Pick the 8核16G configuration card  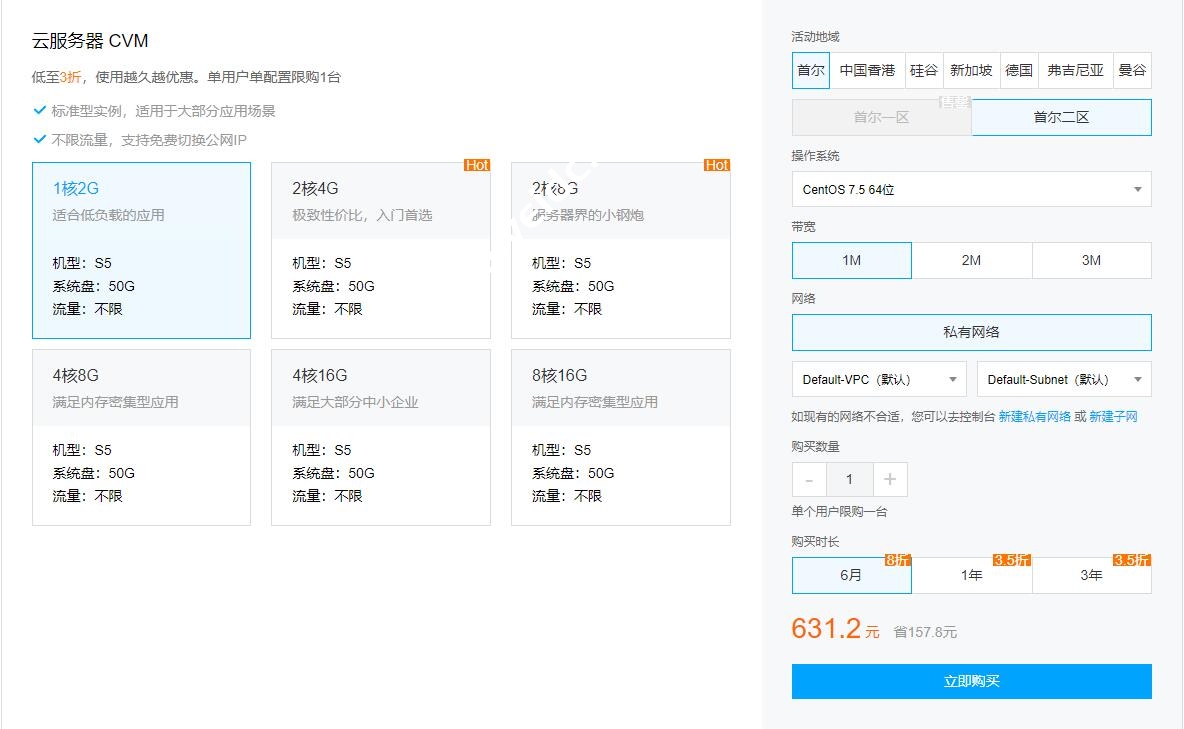[x=620, y=436]
